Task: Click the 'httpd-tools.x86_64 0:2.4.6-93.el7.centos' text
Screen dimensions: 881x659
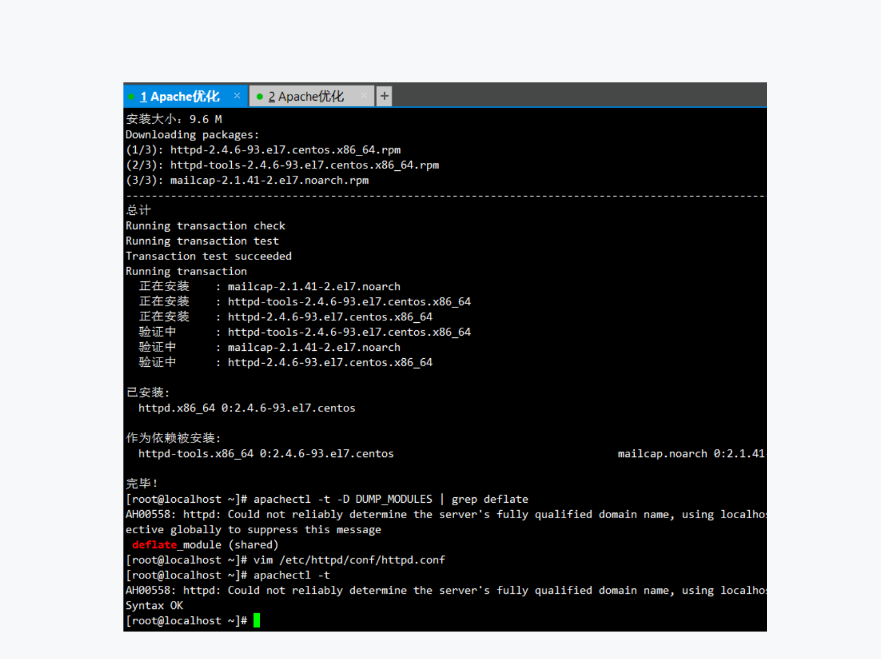Action: click(266, 453)
